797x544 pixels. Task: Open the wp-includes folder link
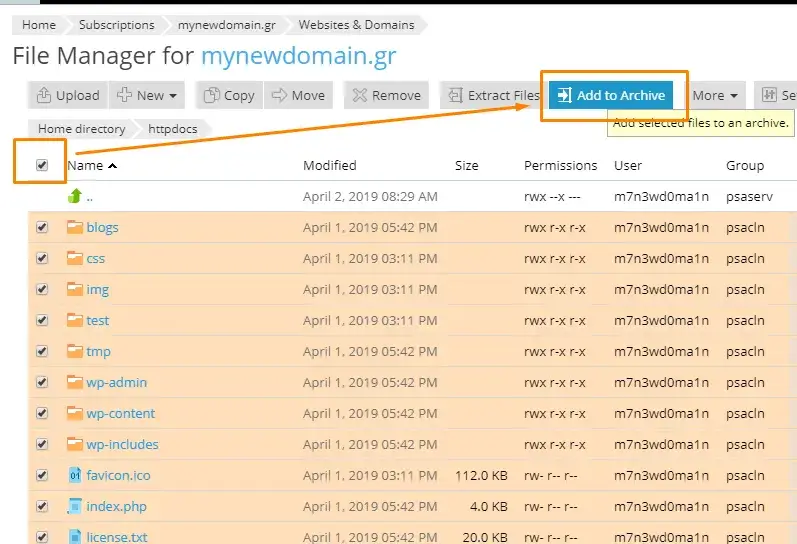122,444
